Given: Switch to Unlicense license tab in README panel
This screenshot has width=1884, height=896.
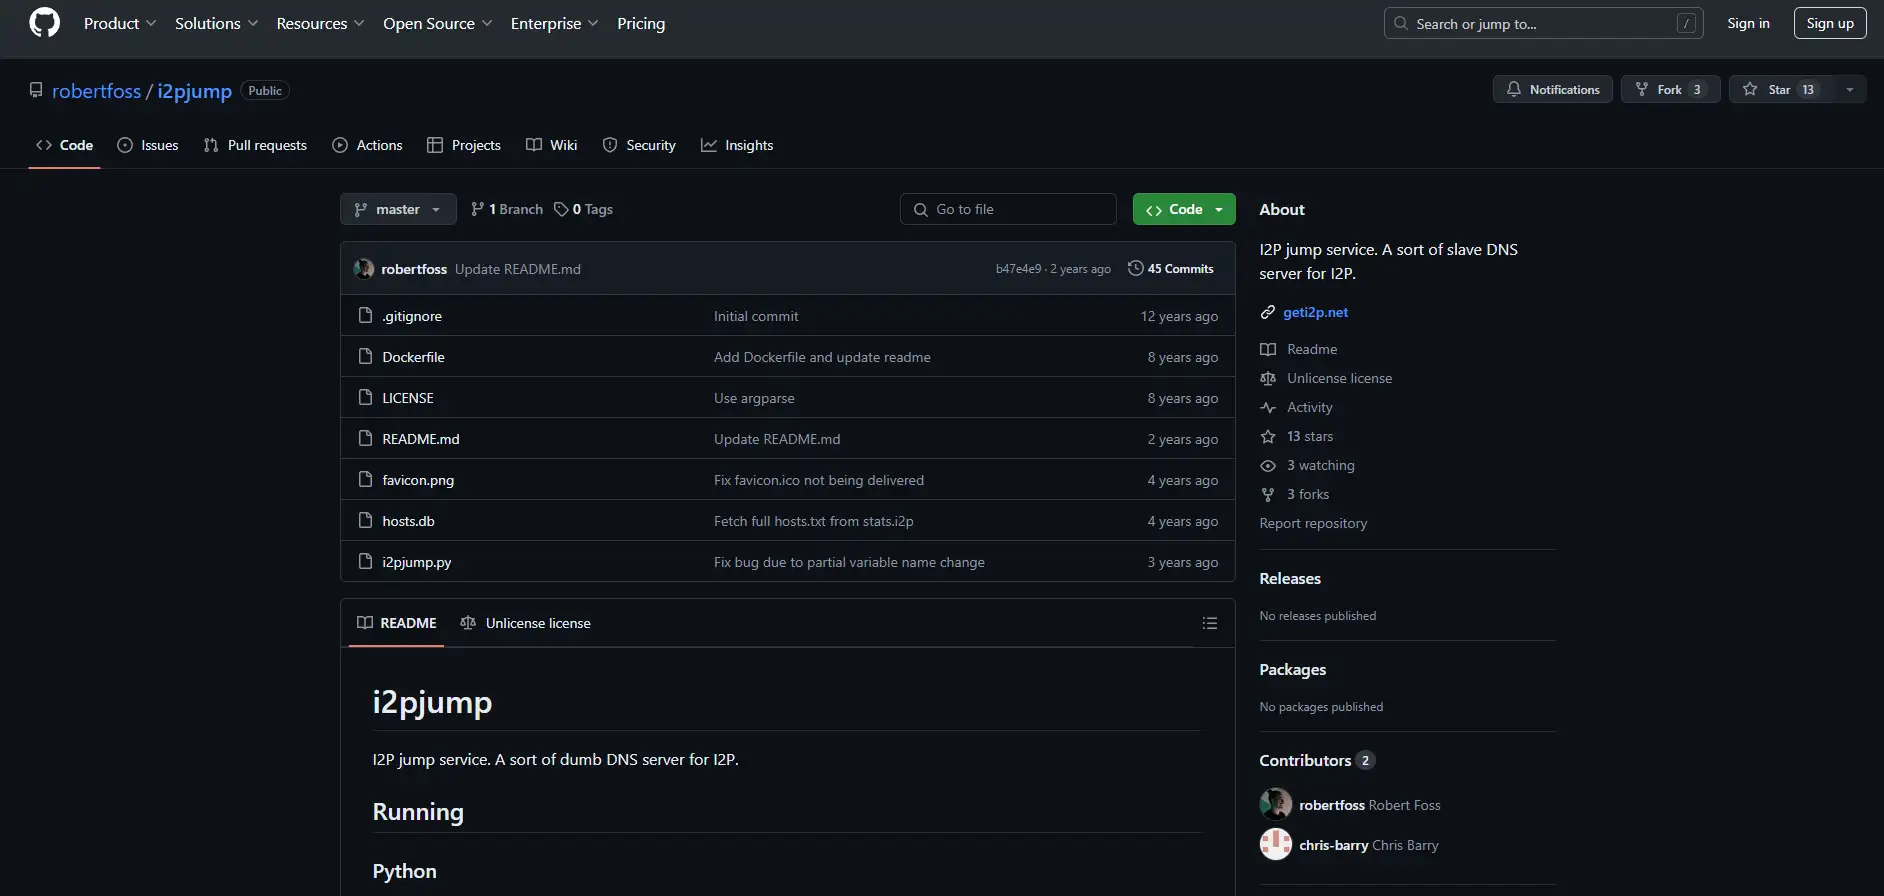Looking at the screenshot, I should 526,623.
